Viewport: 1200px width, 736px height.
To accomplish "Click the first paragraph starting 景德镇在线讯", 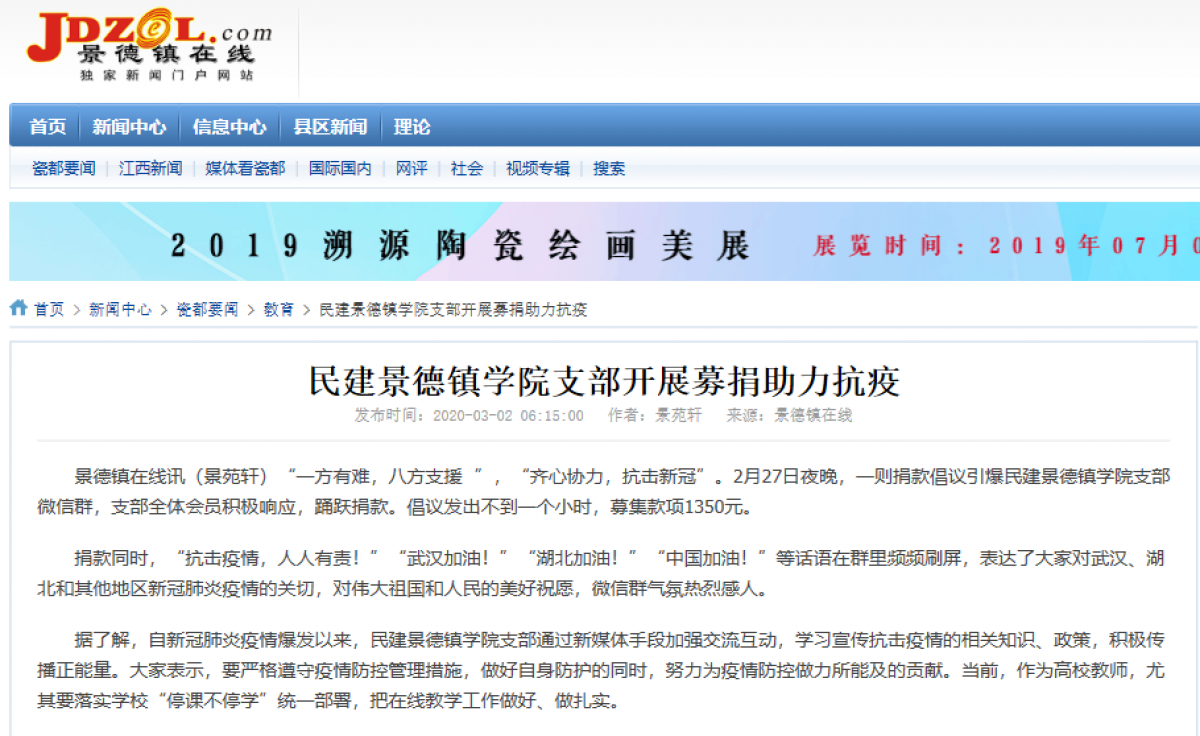I will click(x=604, y=490).
